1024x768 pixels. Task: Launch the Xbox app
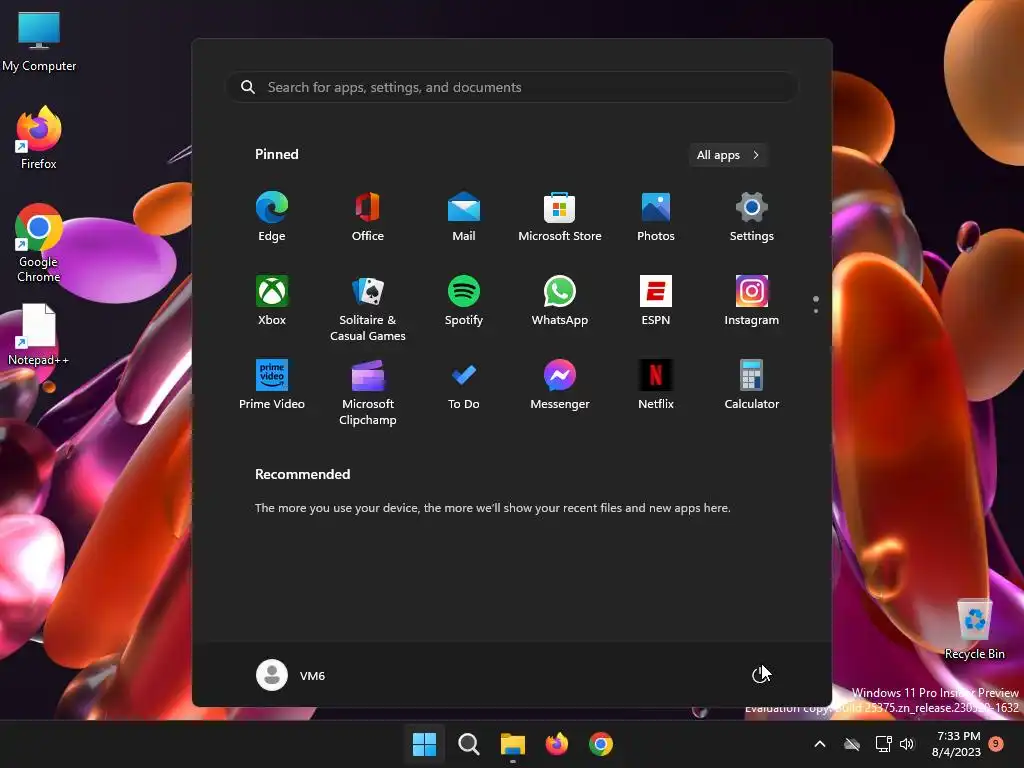point(272,300)
